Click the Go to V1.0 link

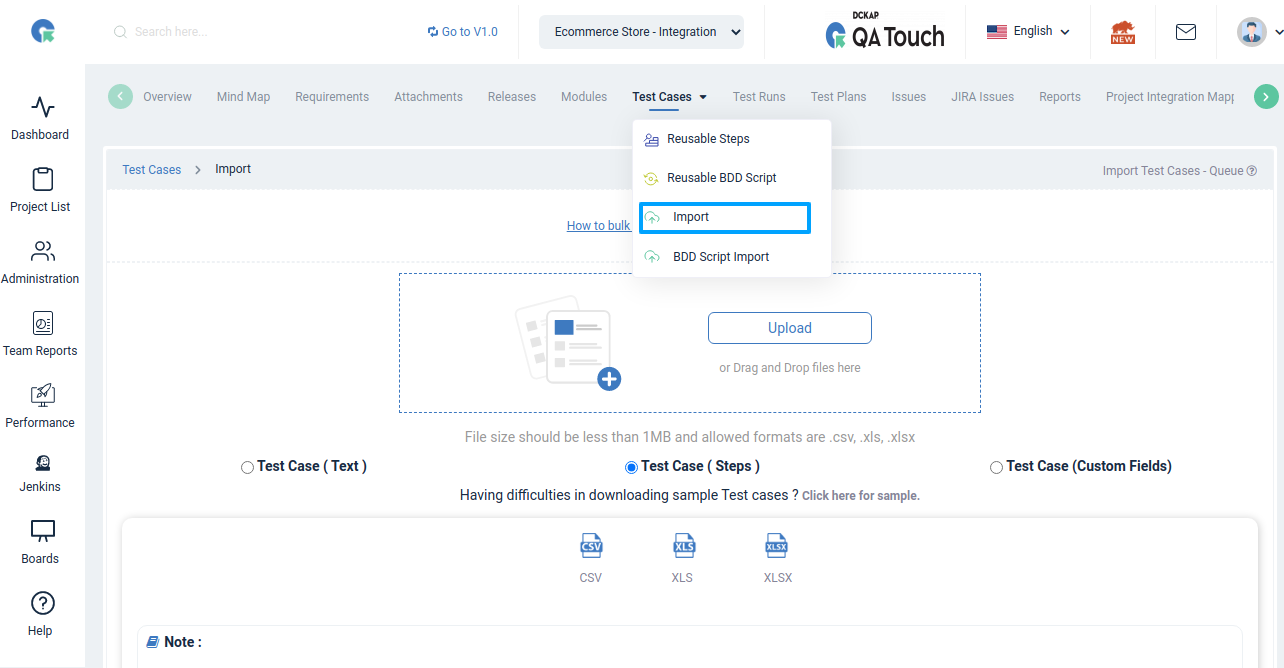[462, 32]
